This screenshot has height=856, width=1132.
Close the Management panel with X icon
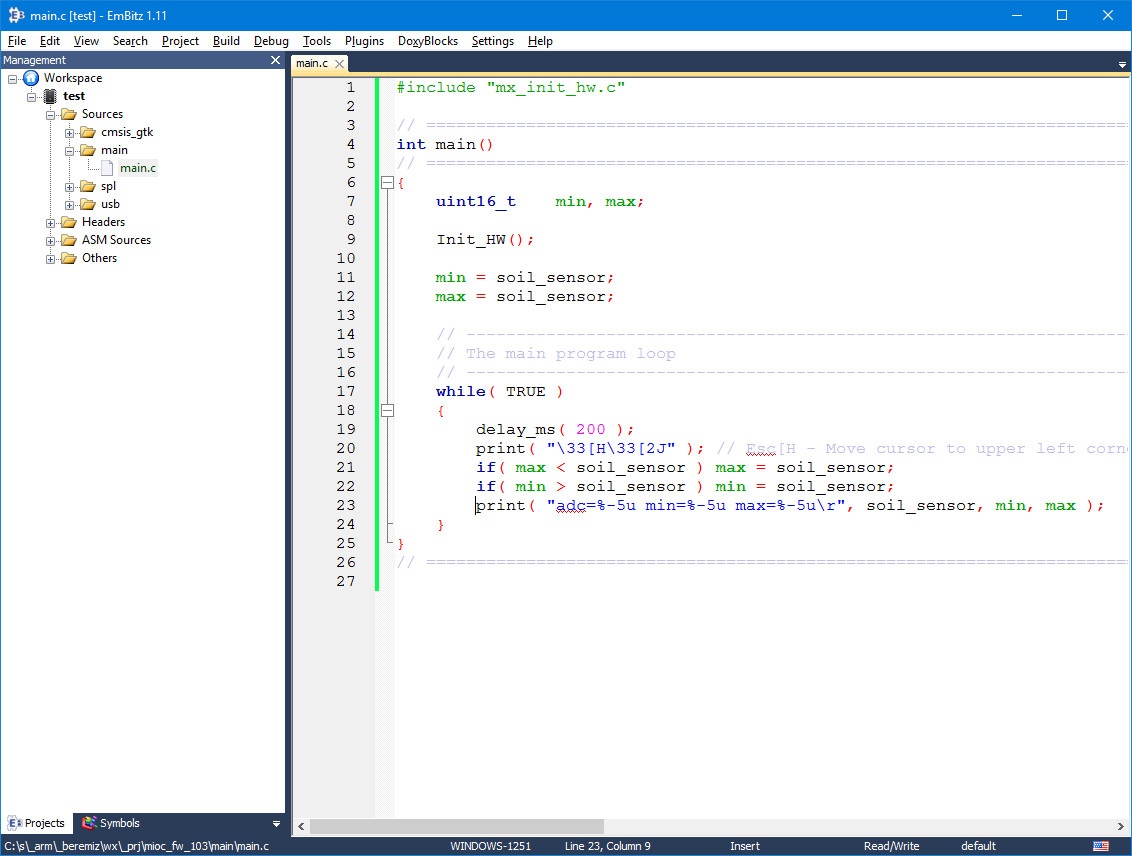pyautogui.click(x=276, y=60)
